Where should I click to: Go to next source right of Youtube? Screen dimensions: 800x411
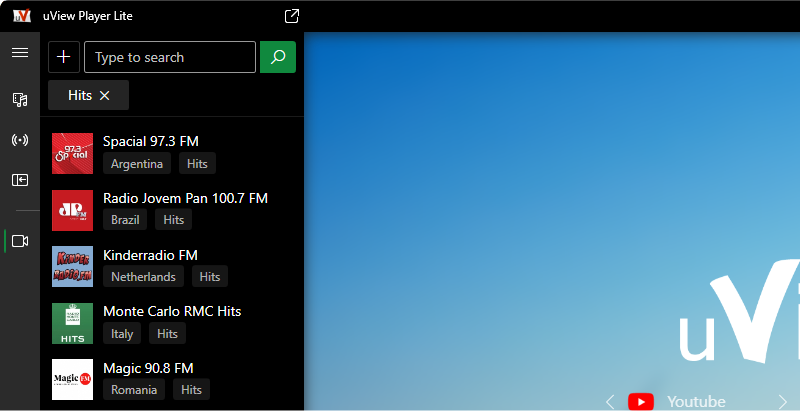783,402
